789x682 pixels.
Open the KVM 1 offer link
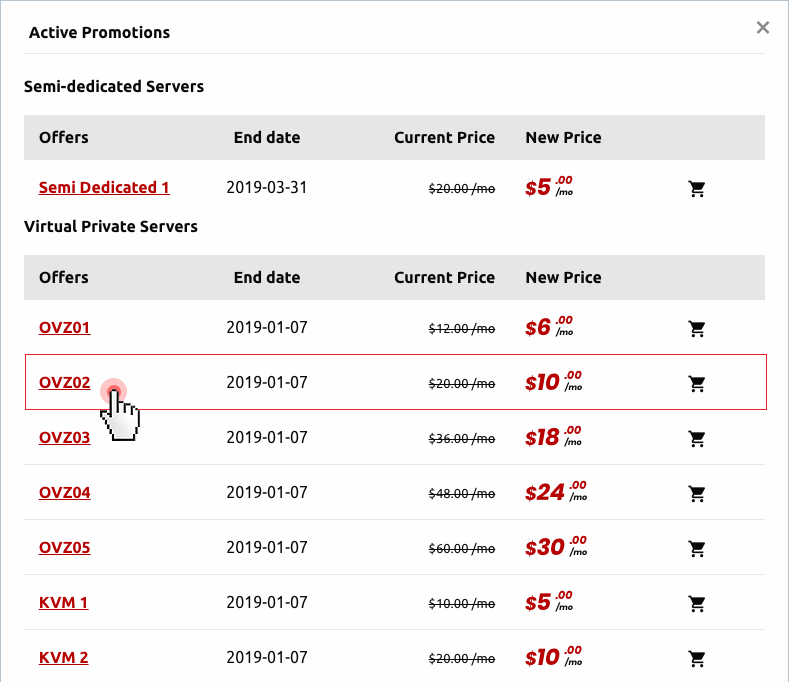[x=63, y=602]
